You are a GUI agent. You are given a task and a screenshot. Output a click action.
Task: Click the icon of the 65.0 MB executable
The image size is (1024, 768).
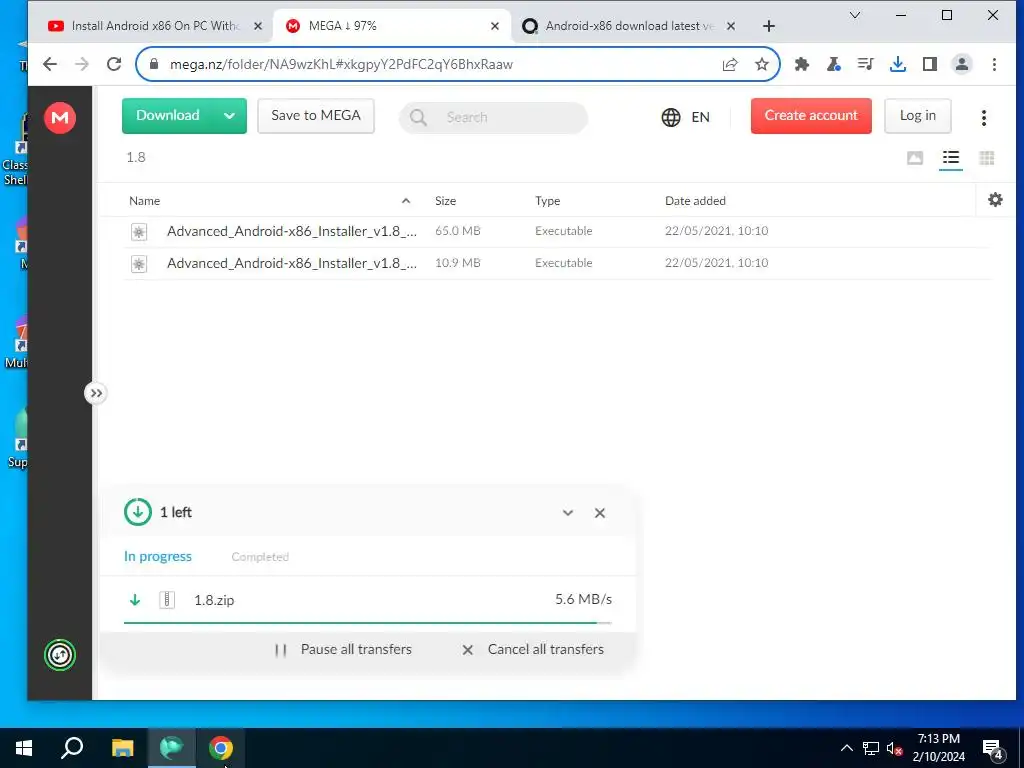[x=138, y=232]
